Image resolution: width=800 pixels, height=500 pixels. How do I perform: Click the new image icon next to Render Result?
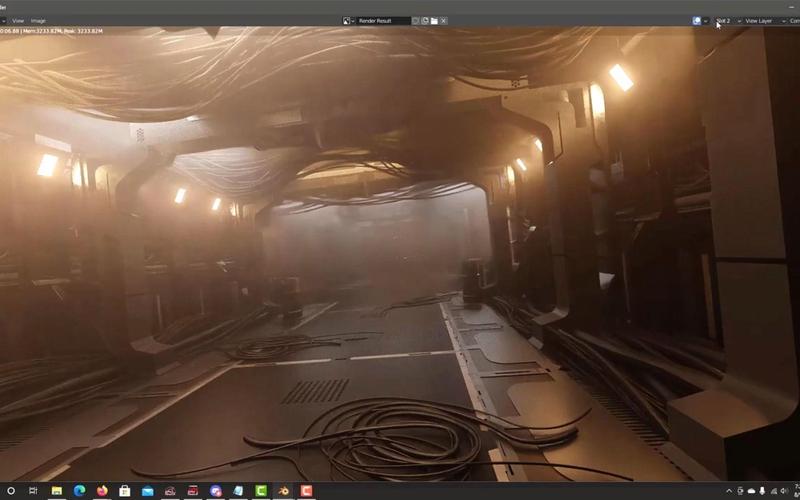pos(424,21)
